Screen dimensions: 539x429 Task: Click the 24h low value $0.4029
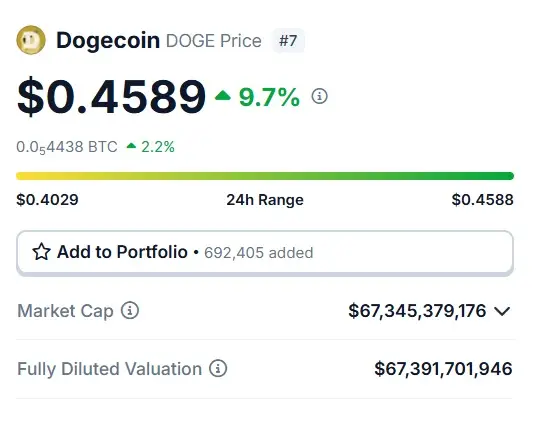[47, 200]
